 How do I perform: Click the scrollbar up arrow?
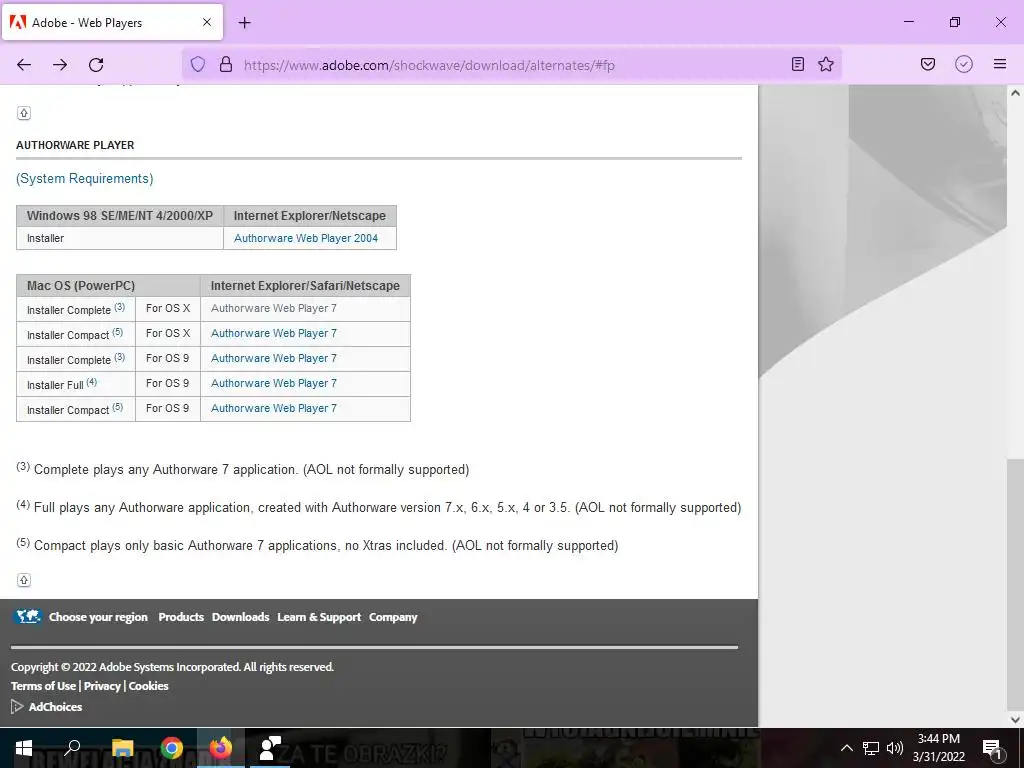tap(1015, 93)
